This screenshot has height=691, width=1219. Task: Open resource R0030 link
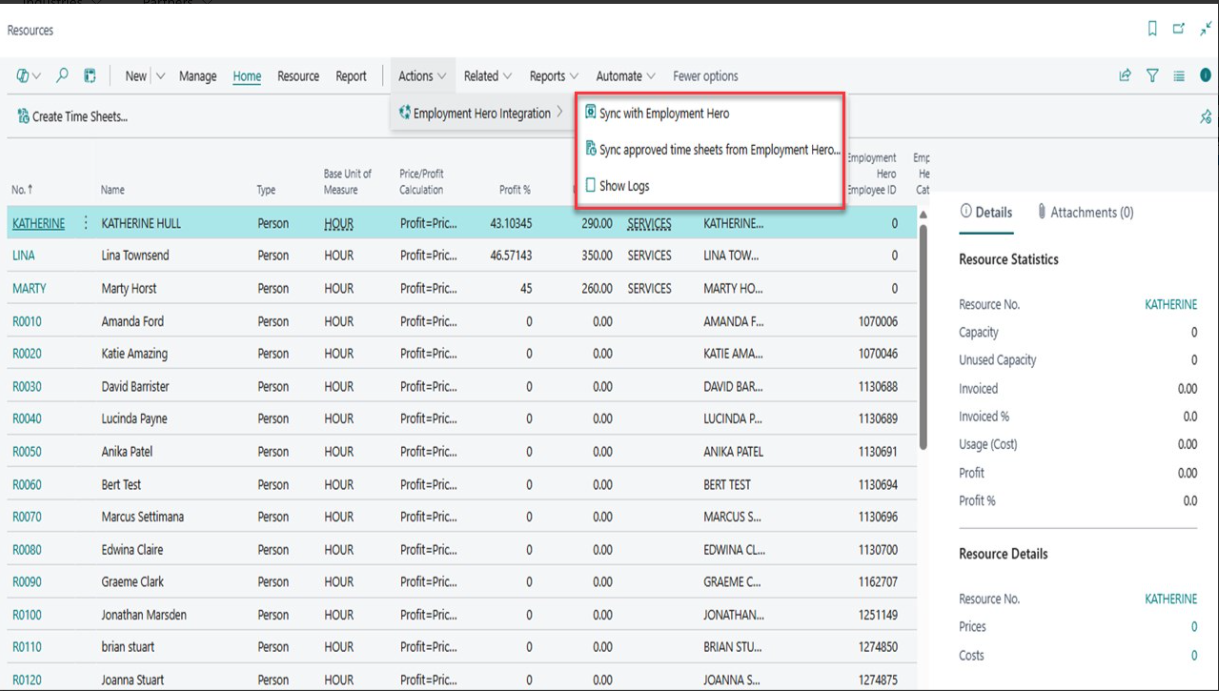[27, 387]
